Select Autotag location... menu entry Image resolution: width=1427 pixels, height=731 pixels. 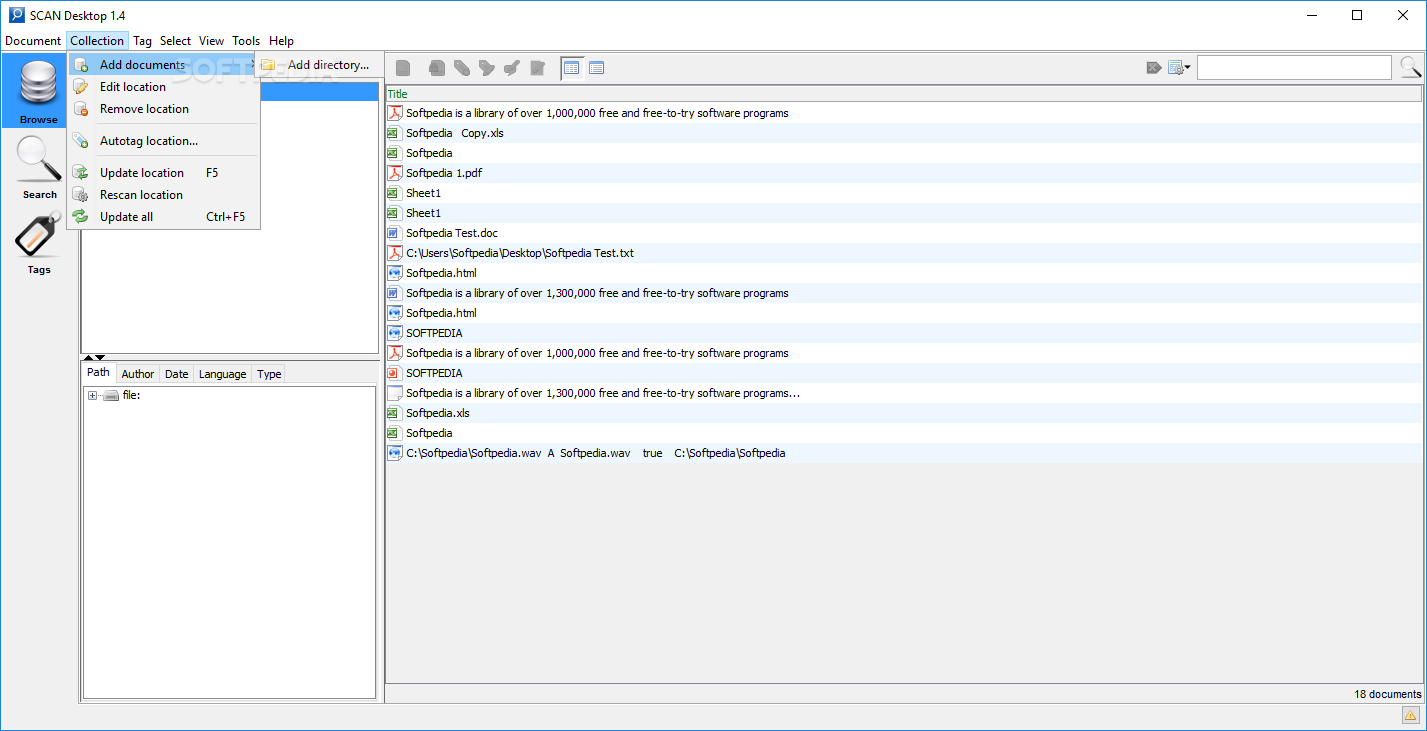coord(163,141)
